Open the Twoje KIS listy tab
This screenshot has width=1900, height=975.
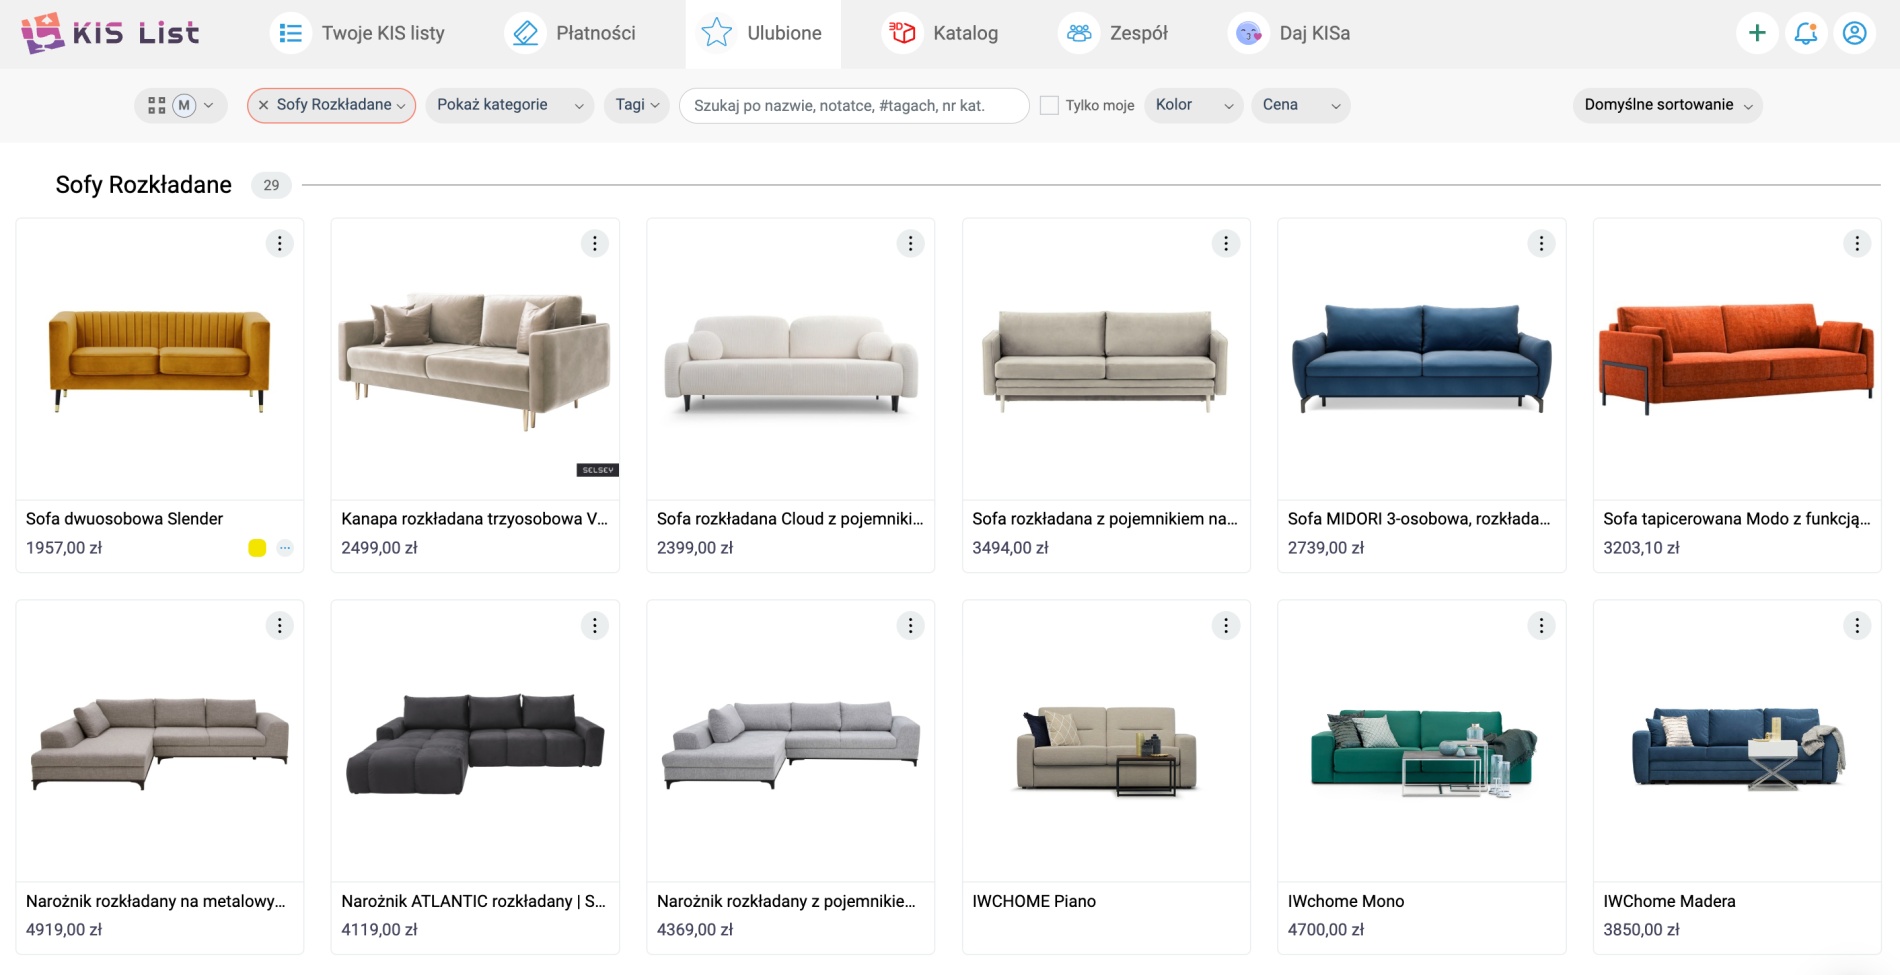click(358, 33)
